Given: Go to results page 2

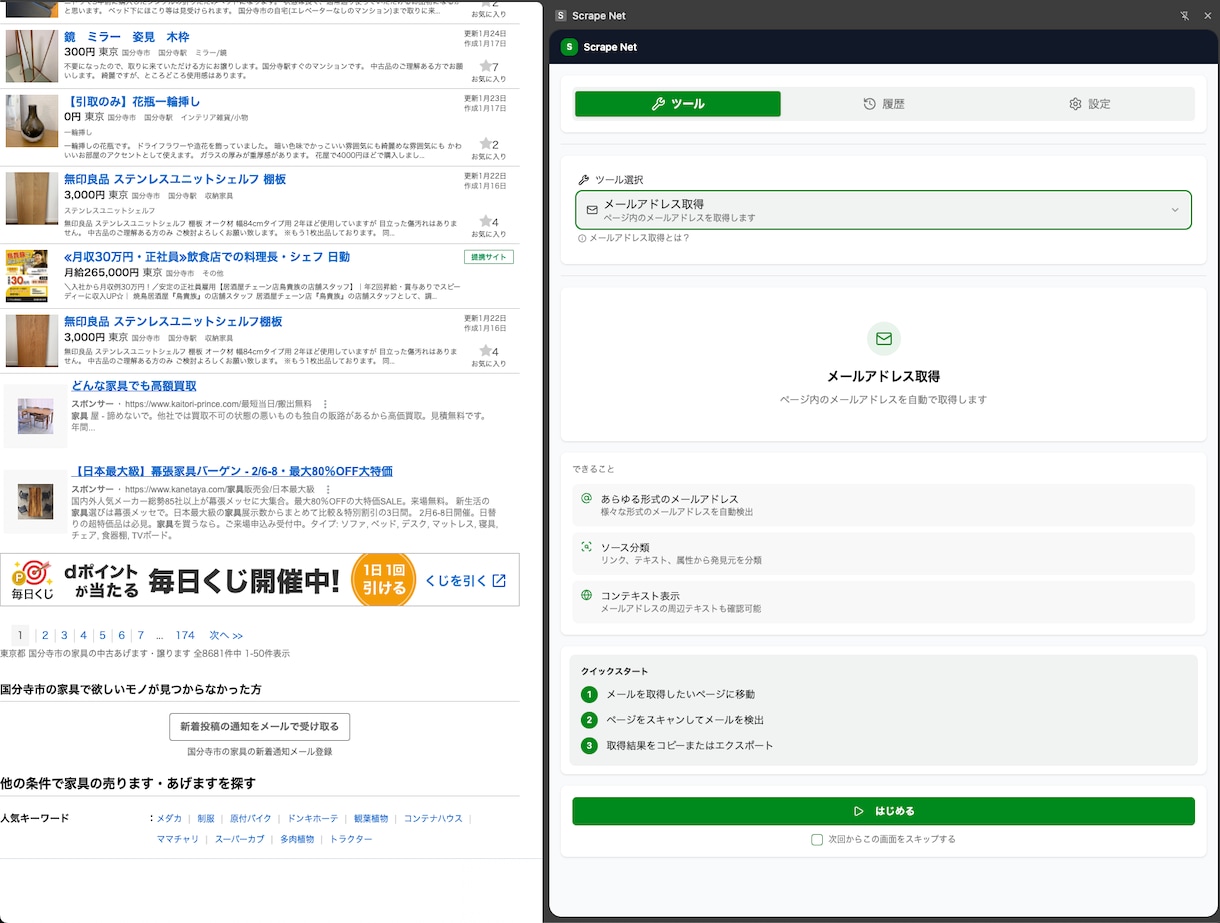Looking at the screenshot, I should click(45, 635).
